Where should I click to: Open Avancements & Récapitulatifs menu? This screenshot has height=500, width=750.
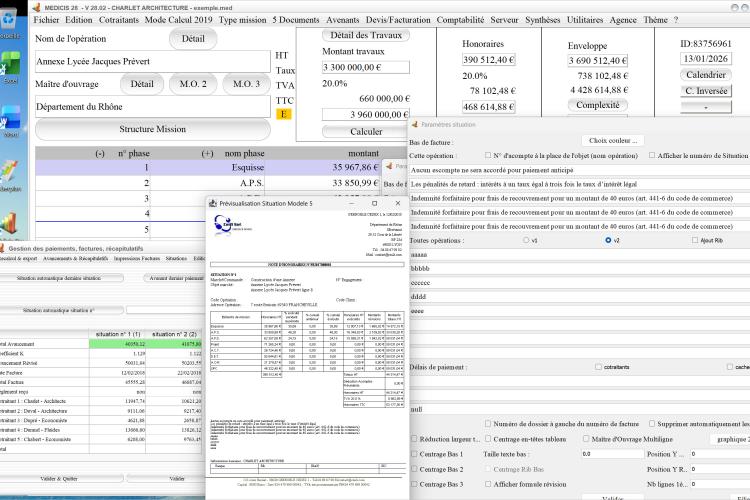point(76,258)
